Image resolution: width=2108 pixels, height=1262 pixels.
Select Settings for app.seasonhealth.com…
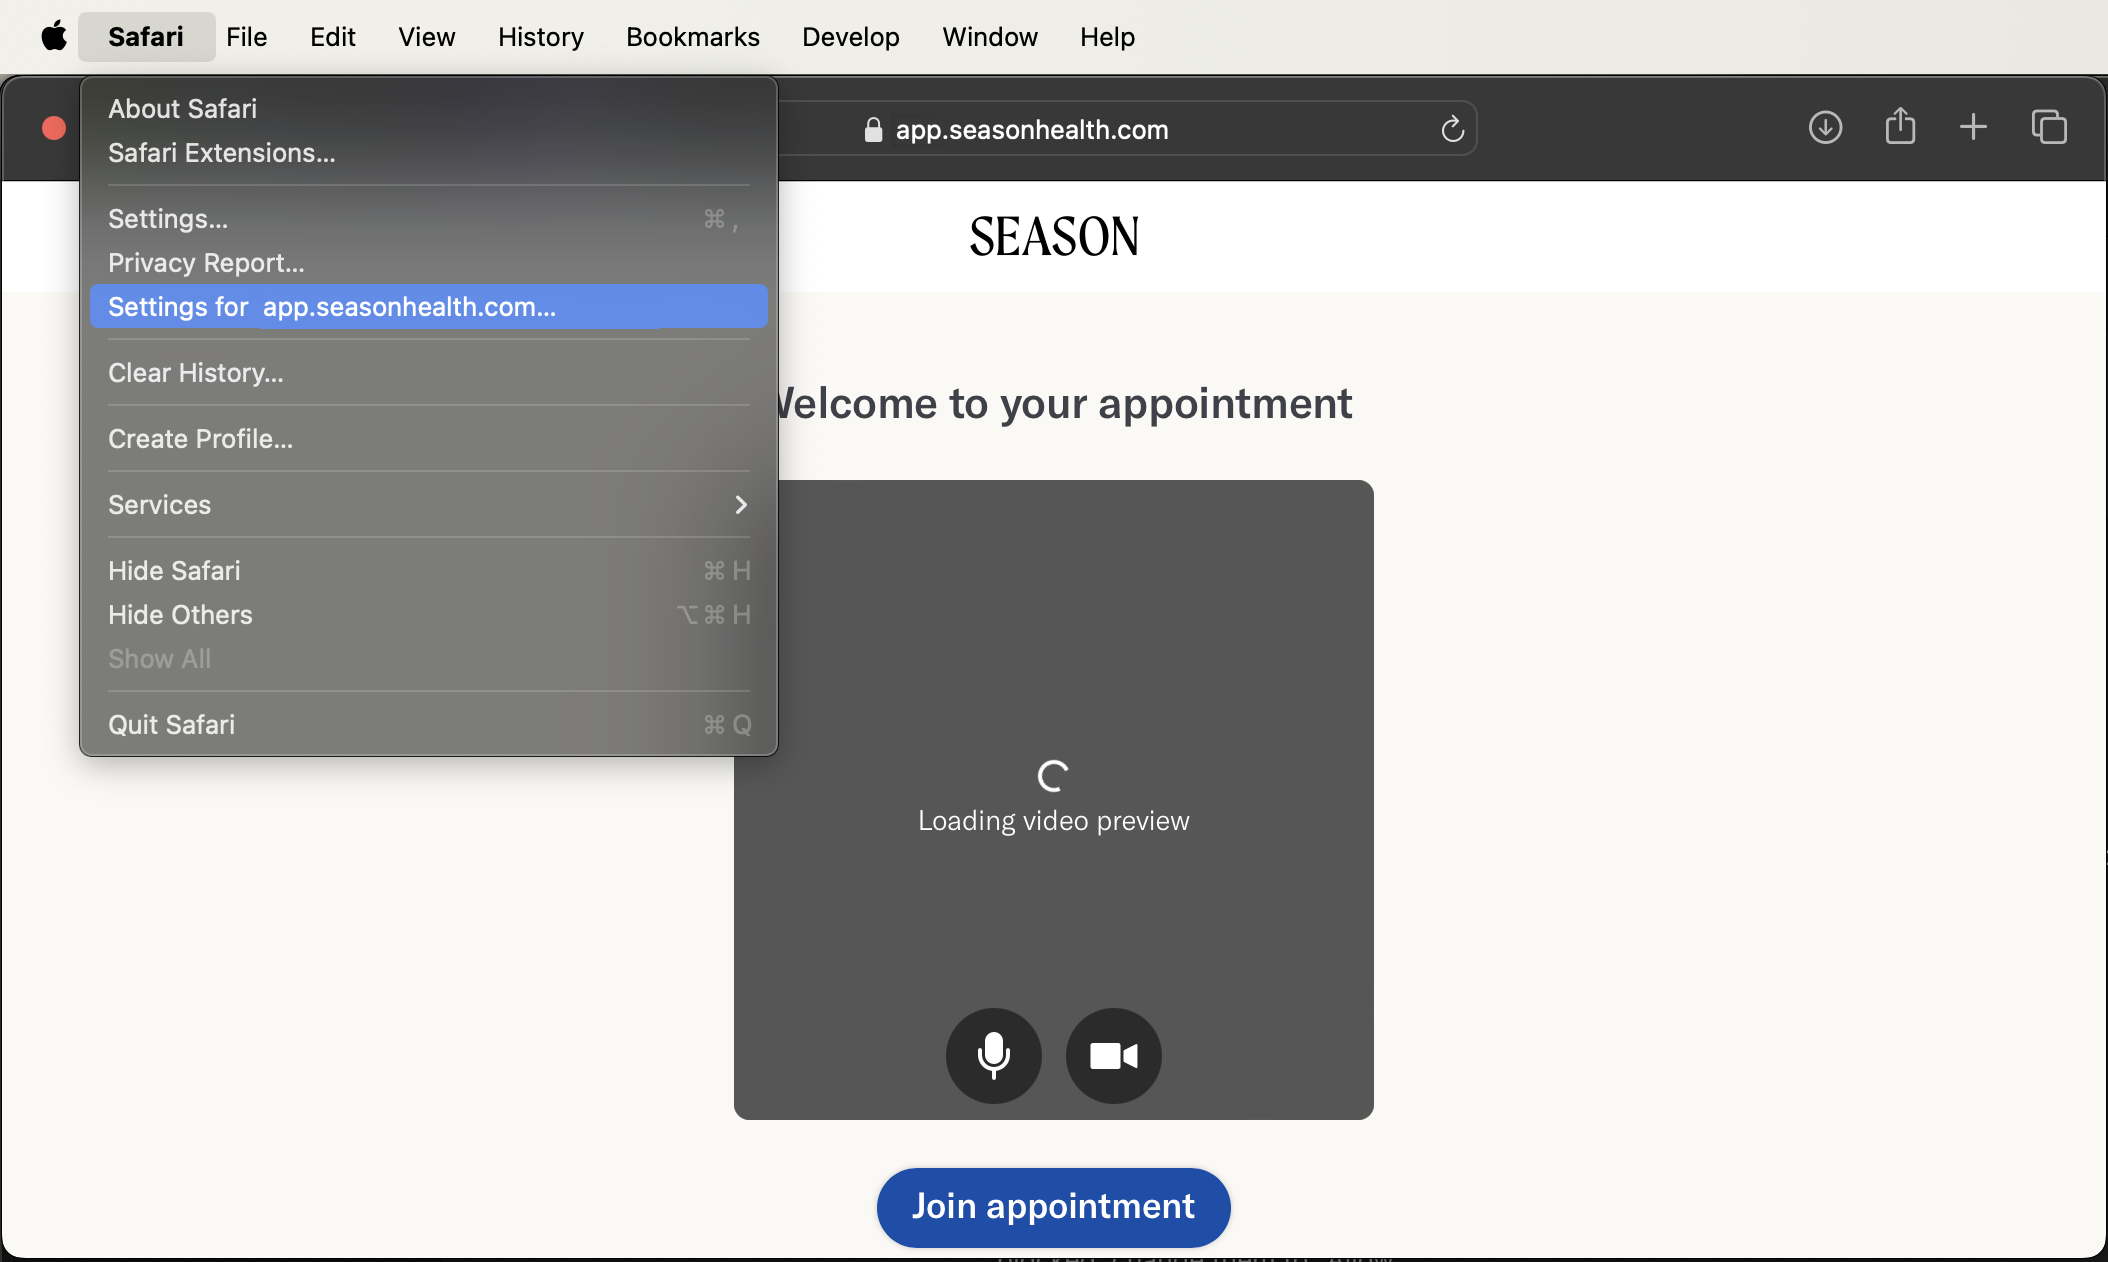click(429, 306)
